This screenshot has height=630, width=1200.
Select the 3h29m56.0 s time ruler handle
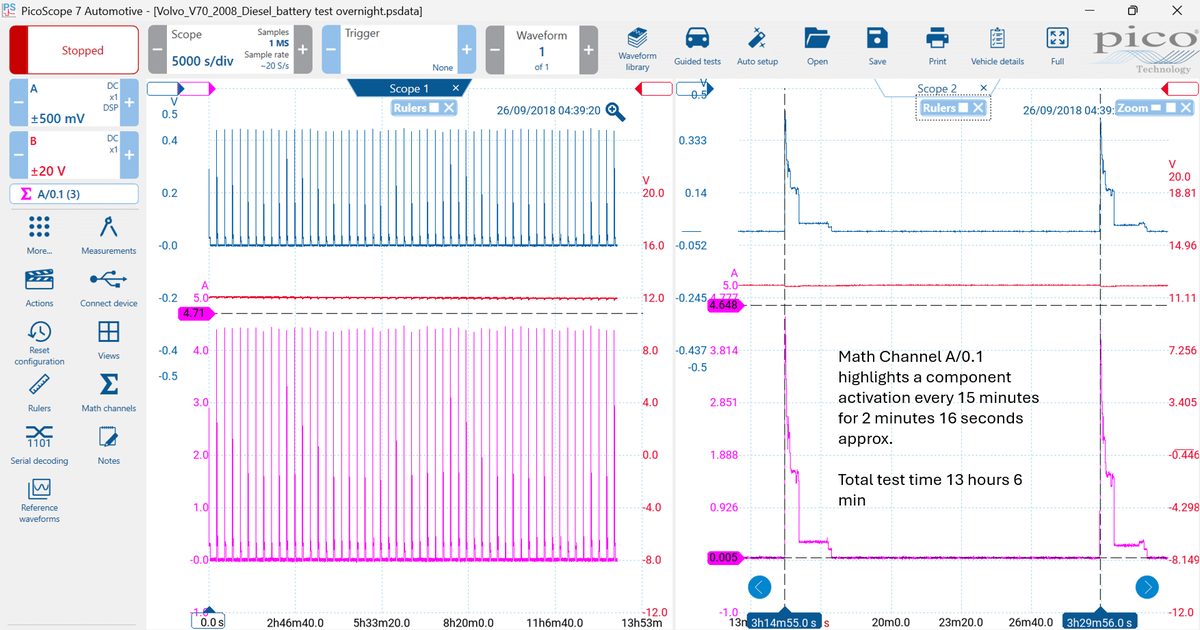(1100, 621)
